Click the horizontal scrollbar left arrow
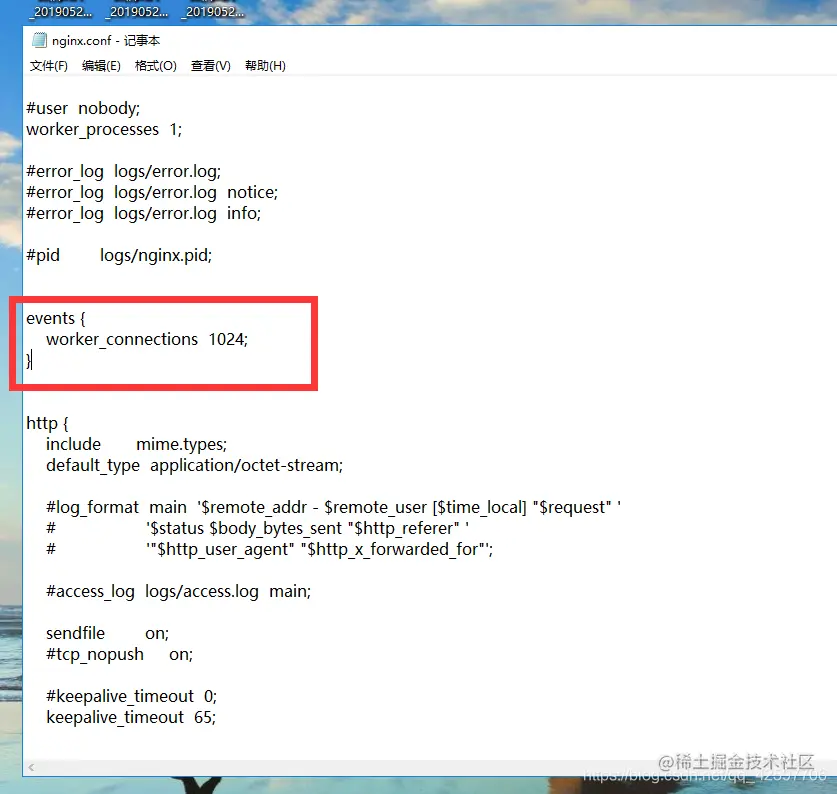The height and width of the screenshot is (794, 837). pyautogui.click(x=31, y=767)
